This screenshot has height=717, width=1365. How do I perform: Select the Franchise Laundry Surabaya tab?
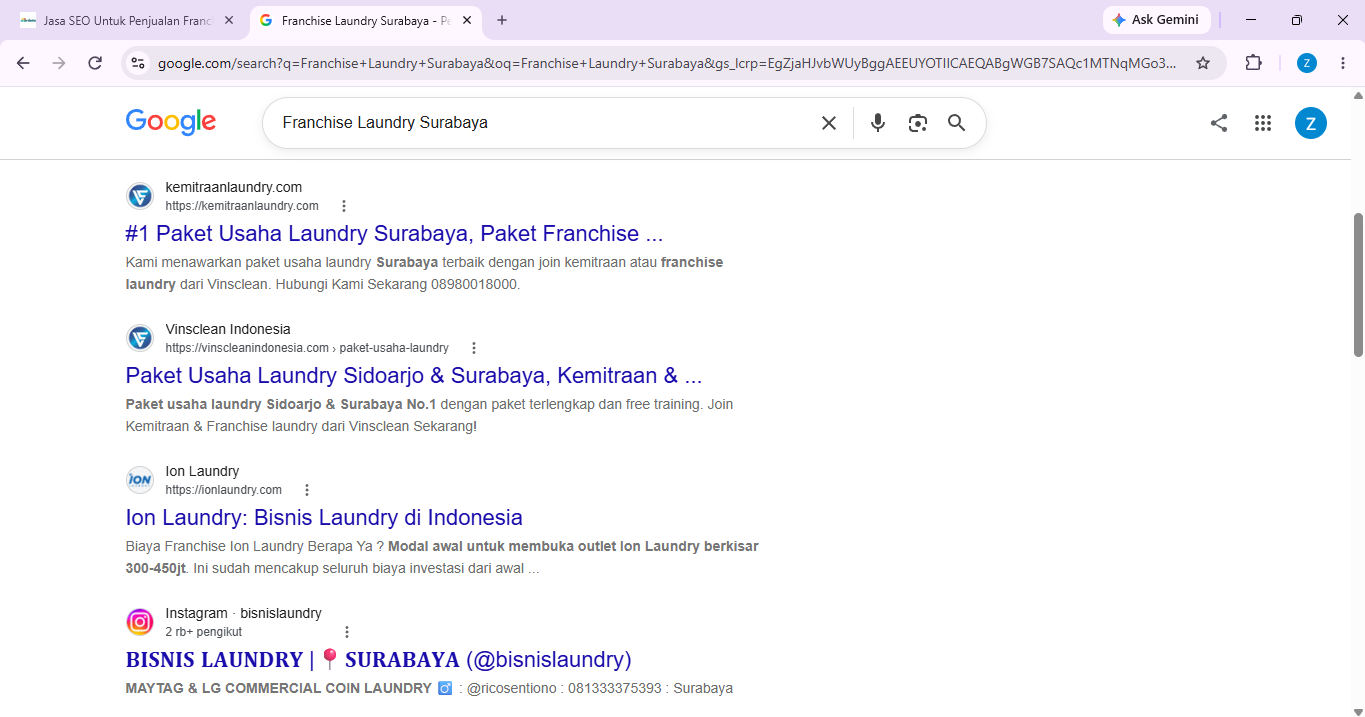click(365, 20)
